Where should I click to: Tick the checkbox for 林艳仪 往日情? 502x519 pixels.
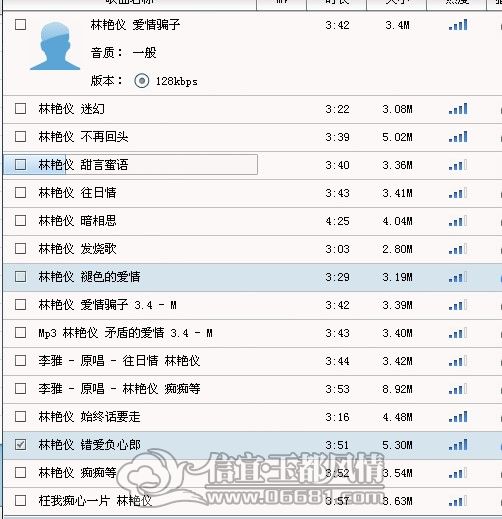21,192
